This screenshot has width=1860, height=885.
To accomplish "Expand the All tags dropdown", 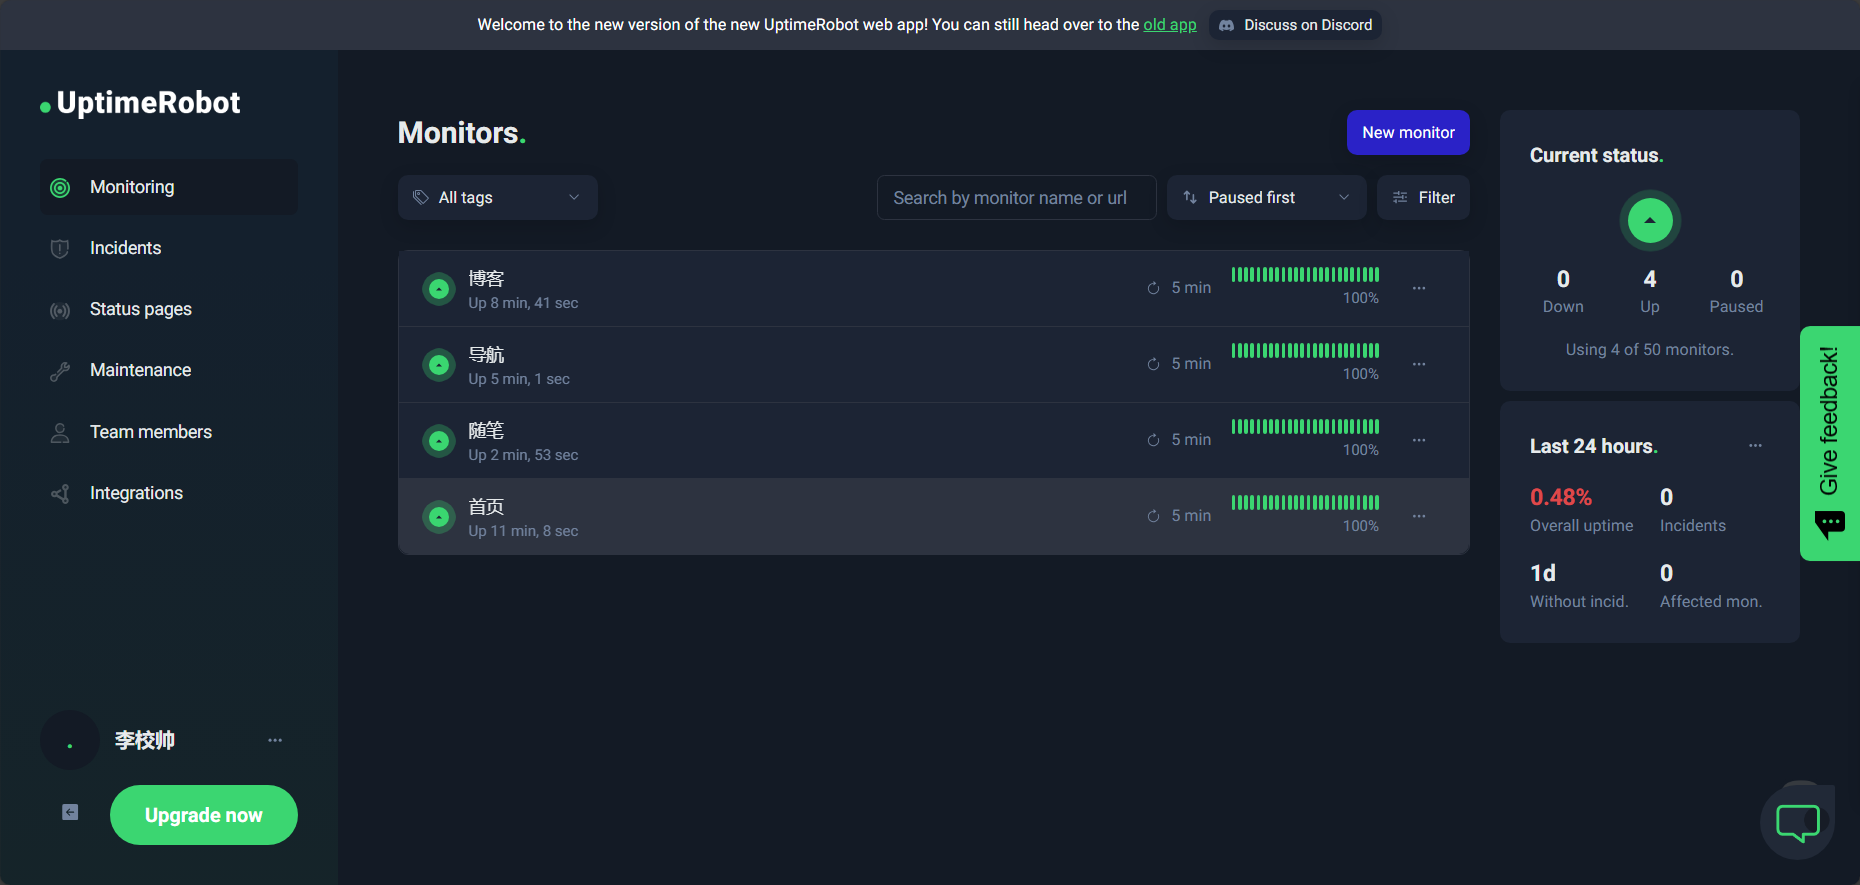I will (x=498, y=198).
